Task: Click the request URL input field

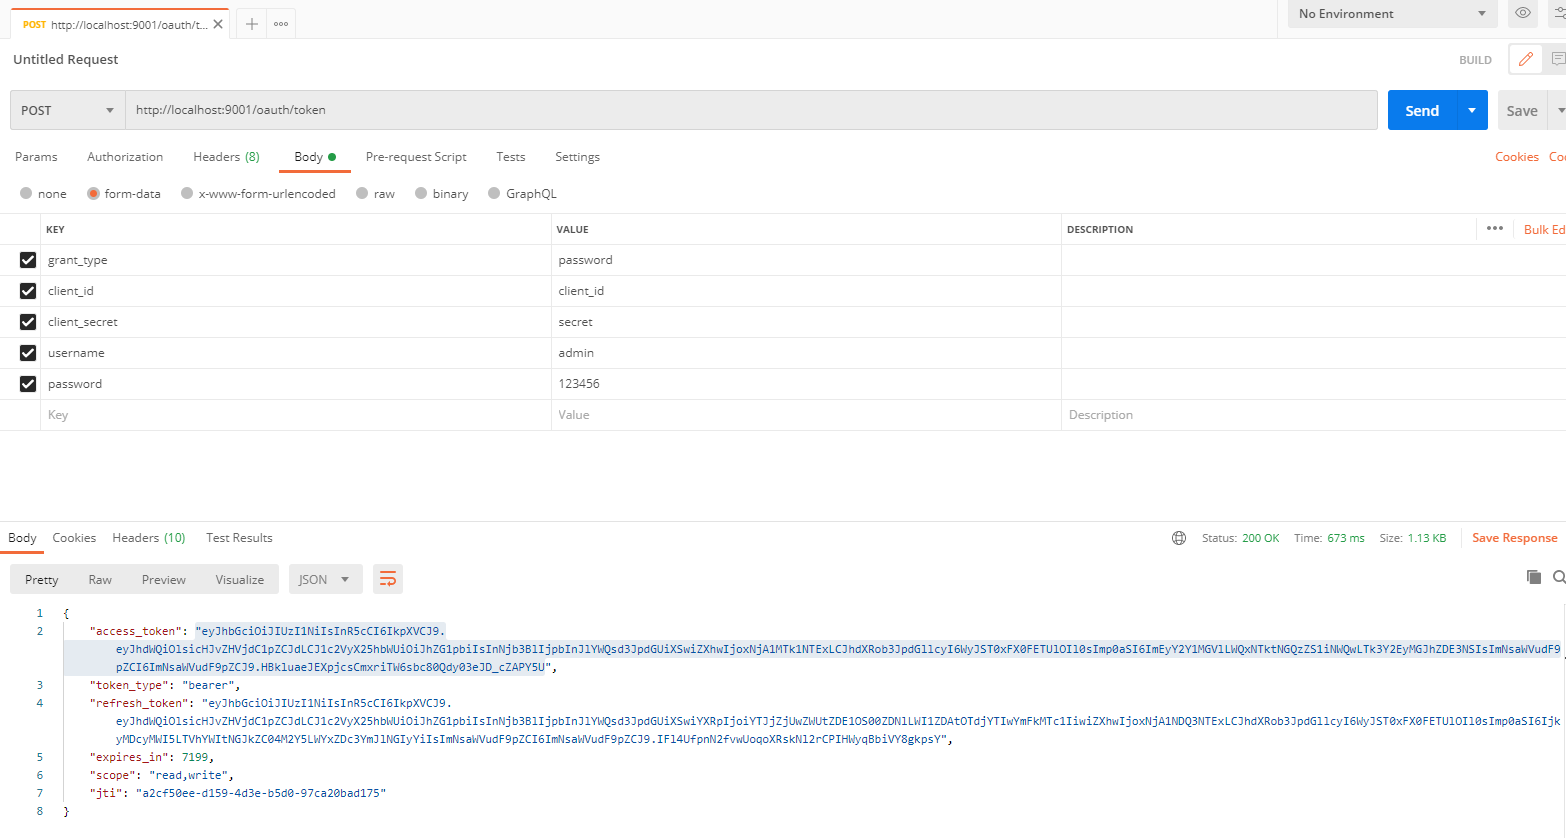Action: coord(751,110)
